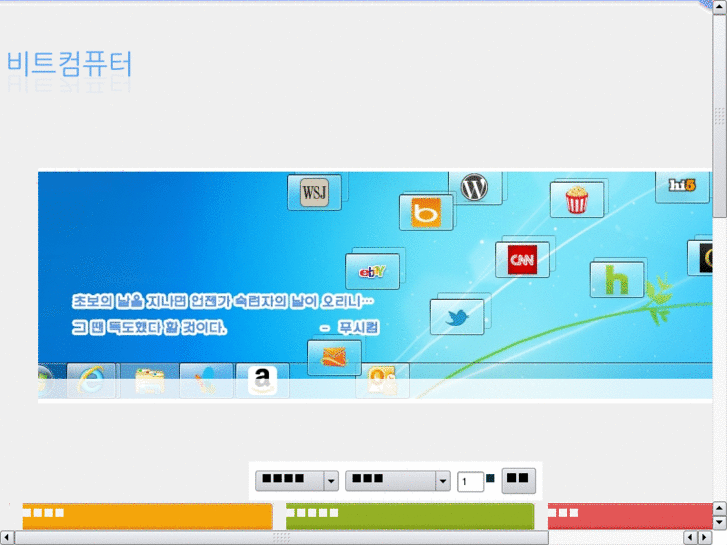This screenshot has height=545, width=727.
Task: Click the popcorn bucket icon
Action: (576, 200)
